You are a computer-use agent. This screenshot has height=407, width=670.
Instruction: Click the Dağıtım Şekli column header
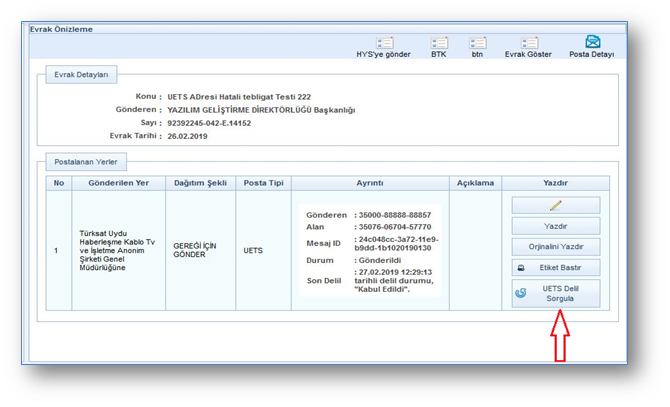(202, 183)
